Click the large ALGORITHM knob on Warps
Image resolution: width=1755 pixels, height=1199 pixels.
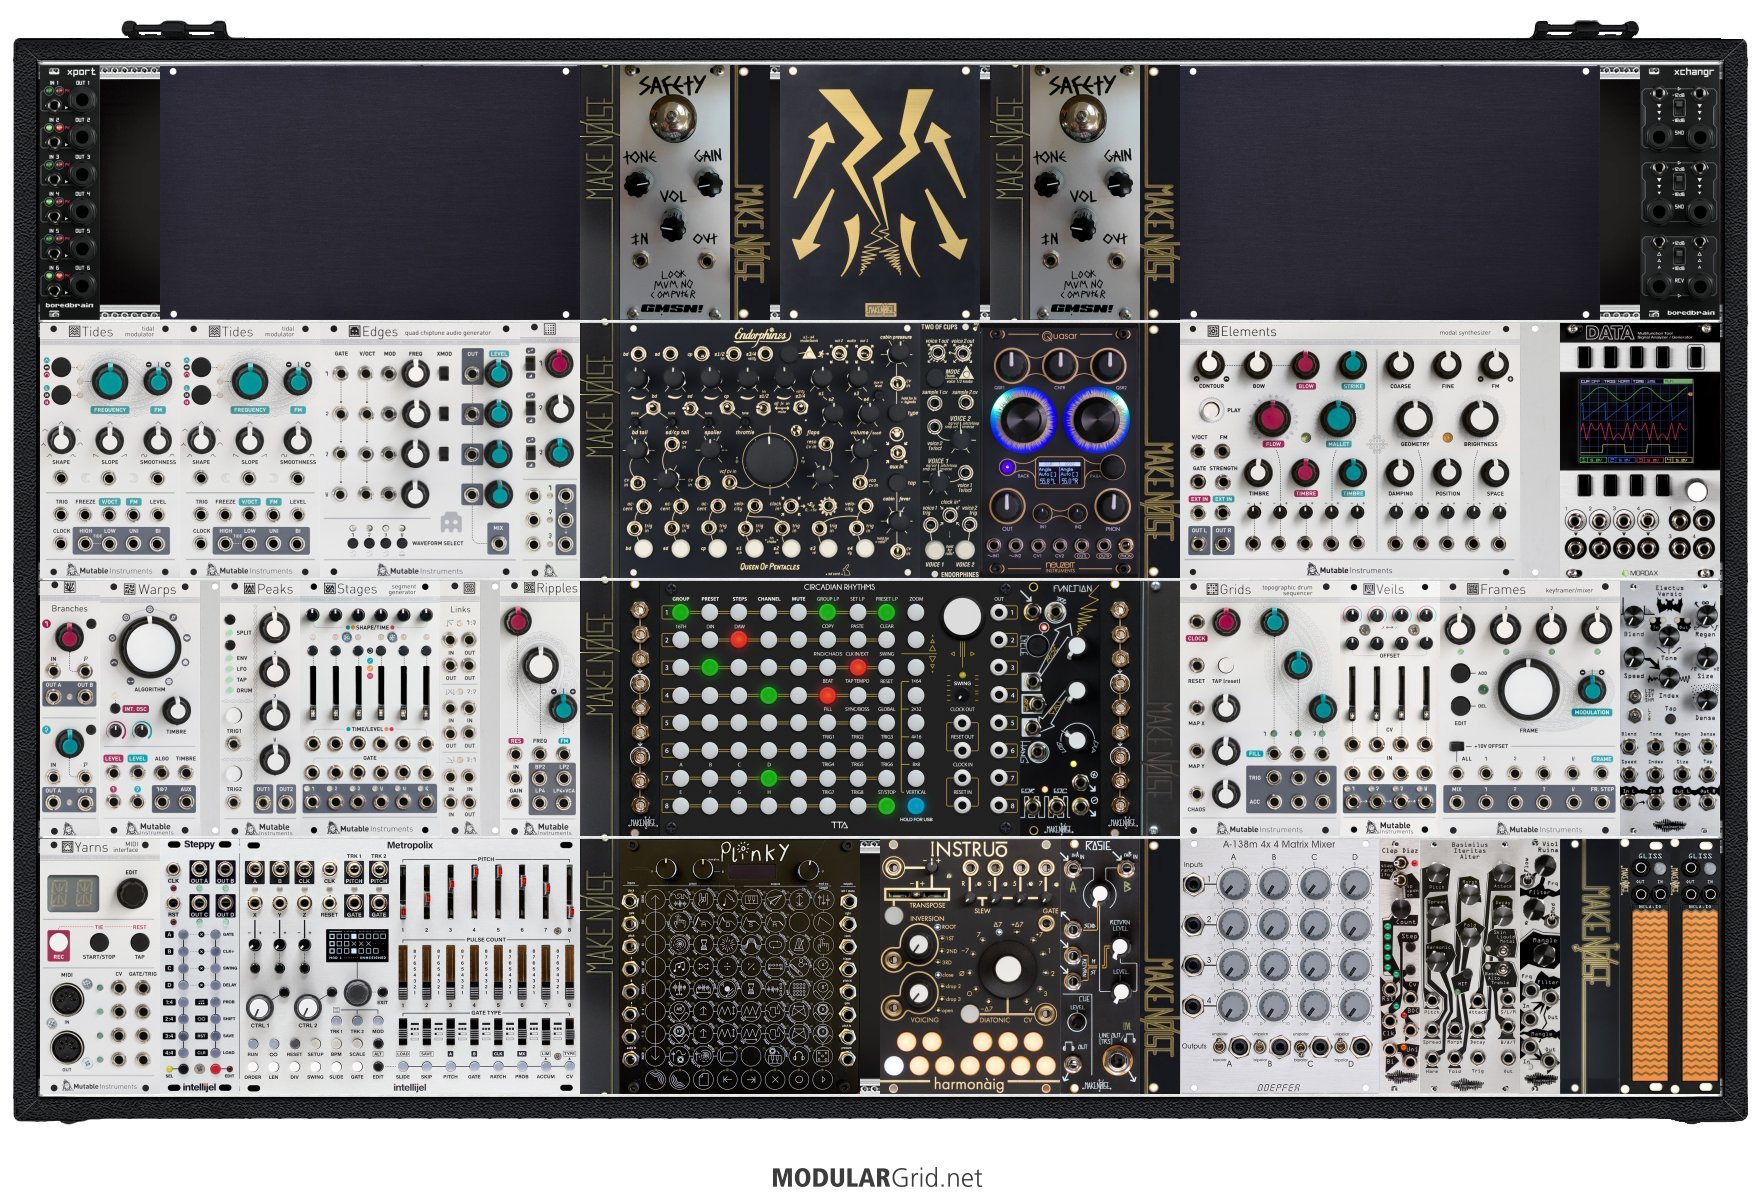tap(150, 646)
